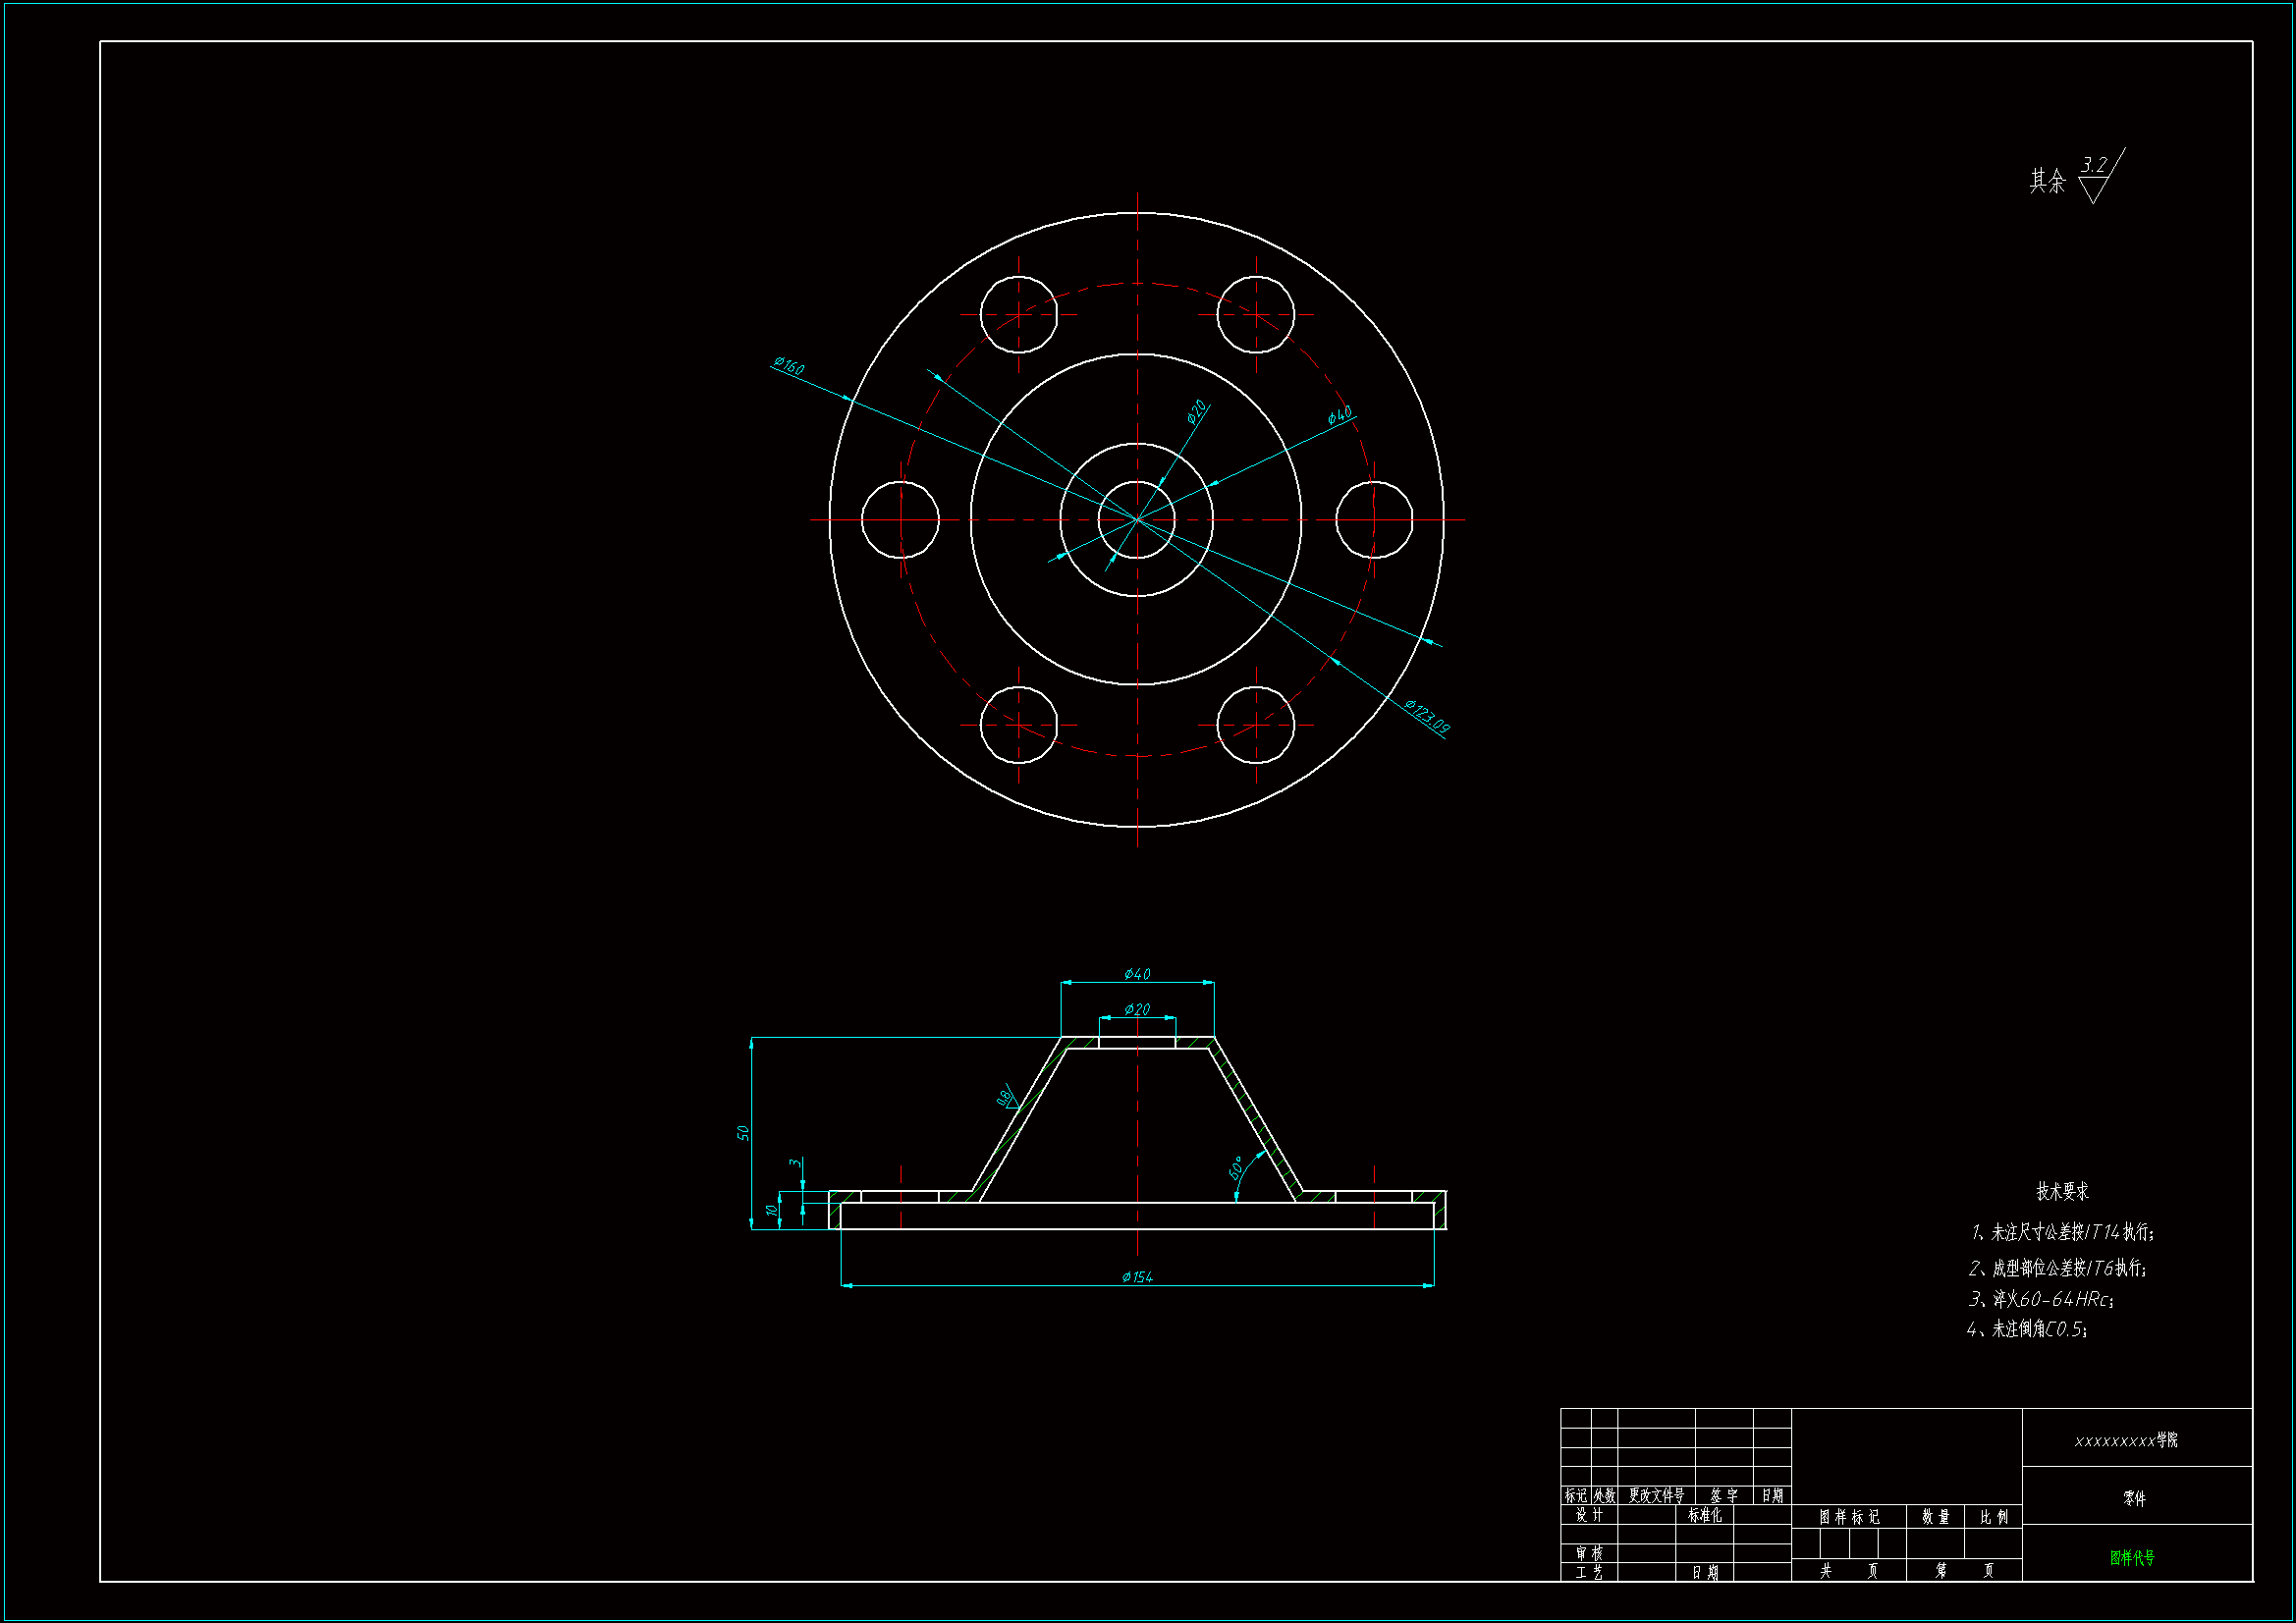Click the 标准化 label cell
Viewport: 2296px width, 1623px height.
tap(1705, 1515)
